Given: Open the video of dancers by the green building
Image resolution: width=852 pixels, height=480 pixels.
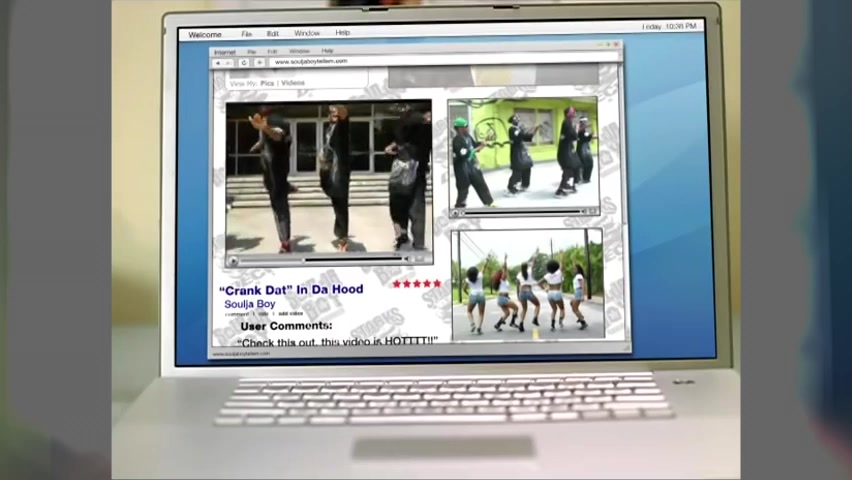Looking at the screenshot, I should coord(524,153).
